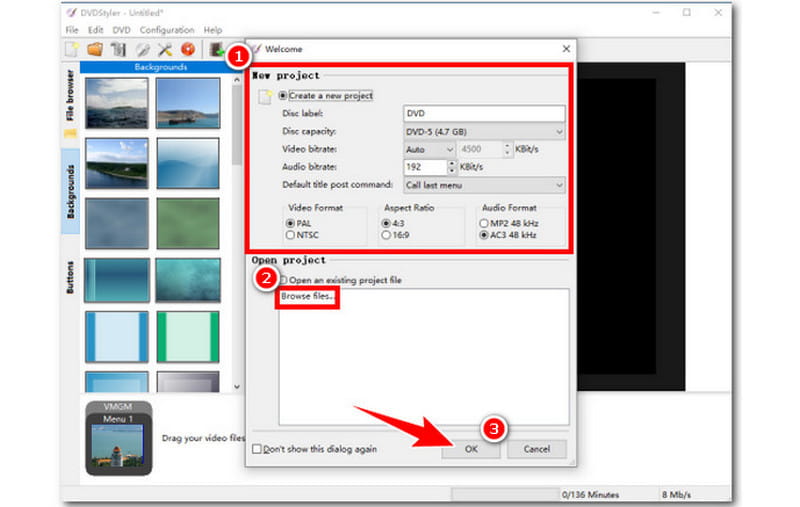Select blue light-rays background thumbnail

pyautogui.click(x=188, y=163)
